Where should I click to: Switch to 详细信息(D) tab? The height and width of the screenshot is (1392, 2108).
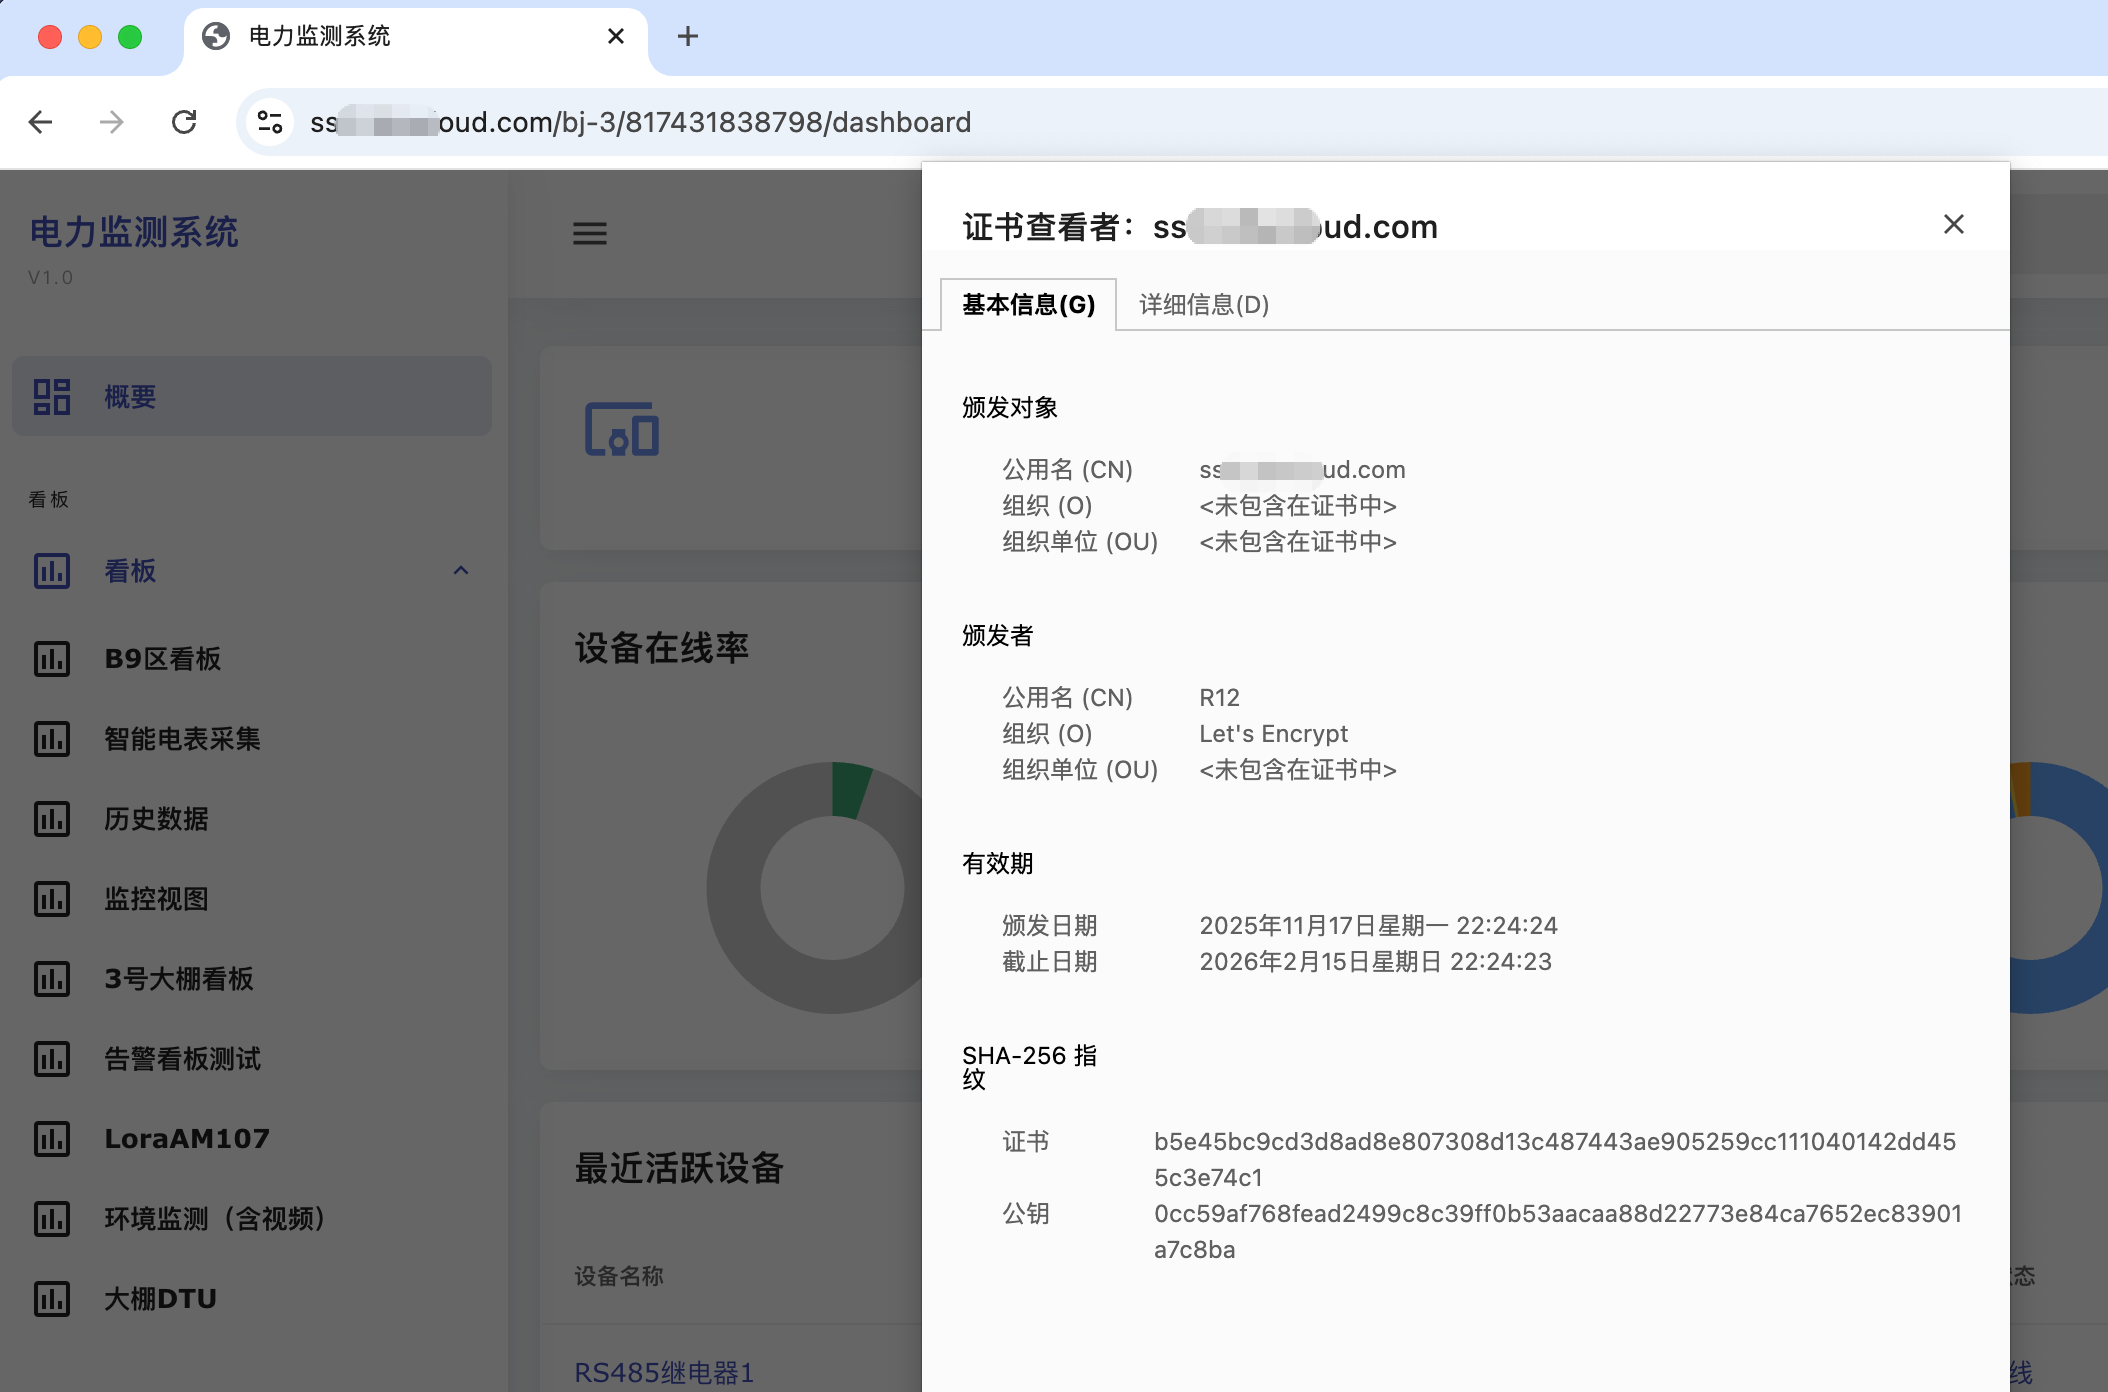coord(1204,305)
